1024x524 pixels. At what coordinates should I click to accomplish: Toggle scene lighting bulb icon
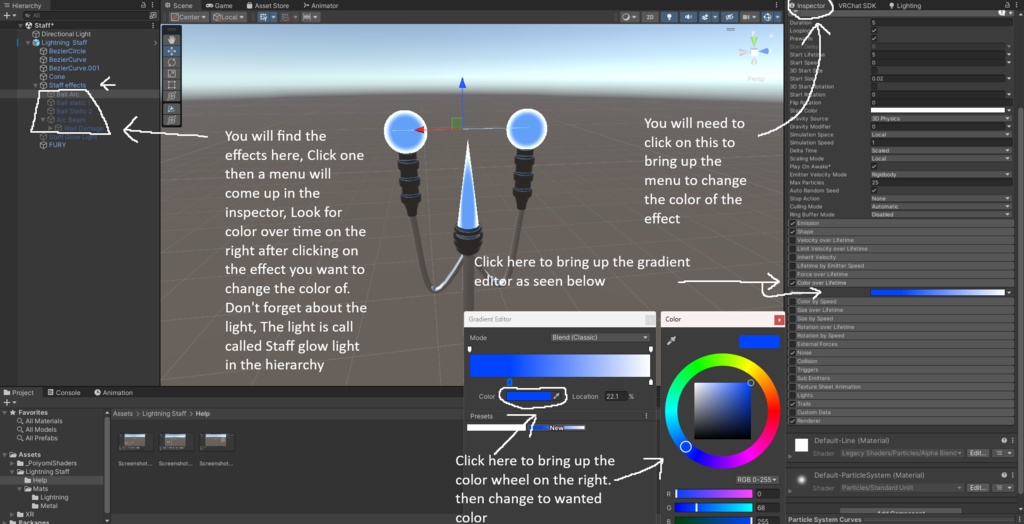coord(668,18)
